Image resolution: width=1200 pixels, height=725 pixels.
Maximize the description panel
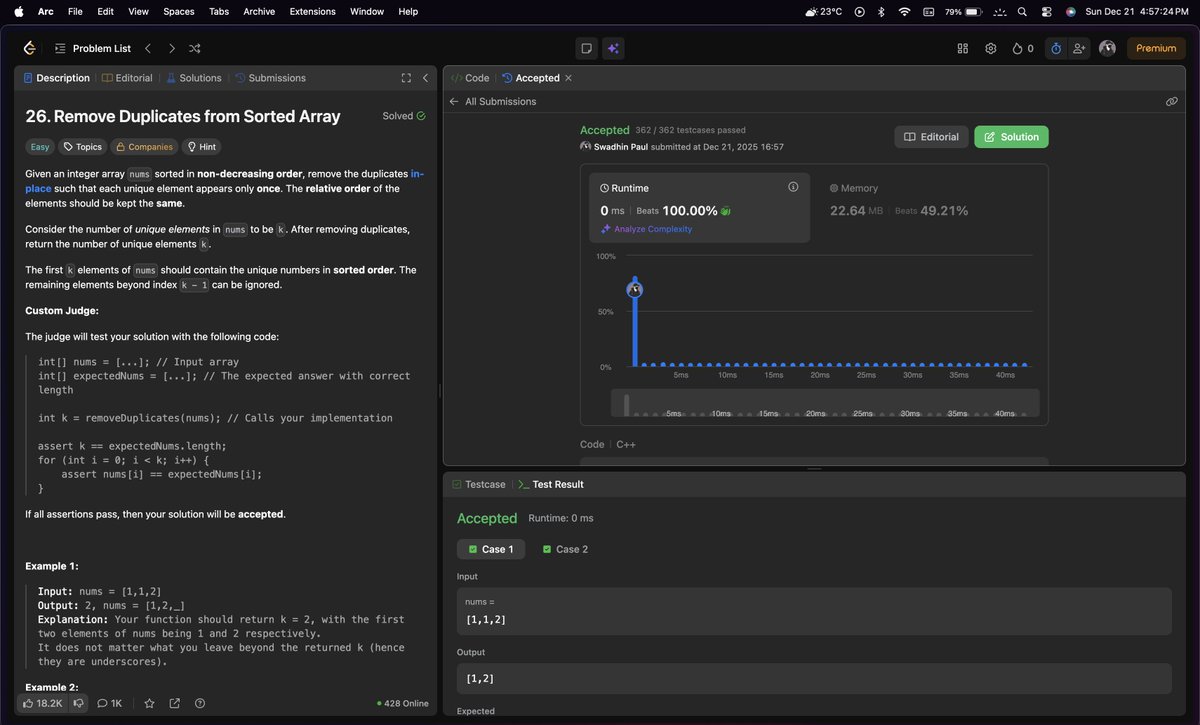(x=406, y=78)
